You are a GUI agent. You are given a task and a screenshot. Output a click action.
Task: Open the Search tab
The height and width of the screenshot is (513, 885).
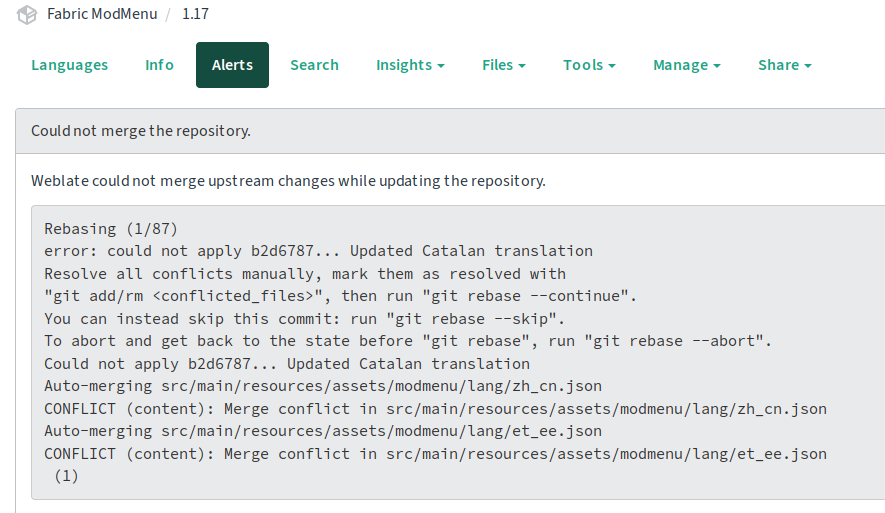[x=314, y=65]
